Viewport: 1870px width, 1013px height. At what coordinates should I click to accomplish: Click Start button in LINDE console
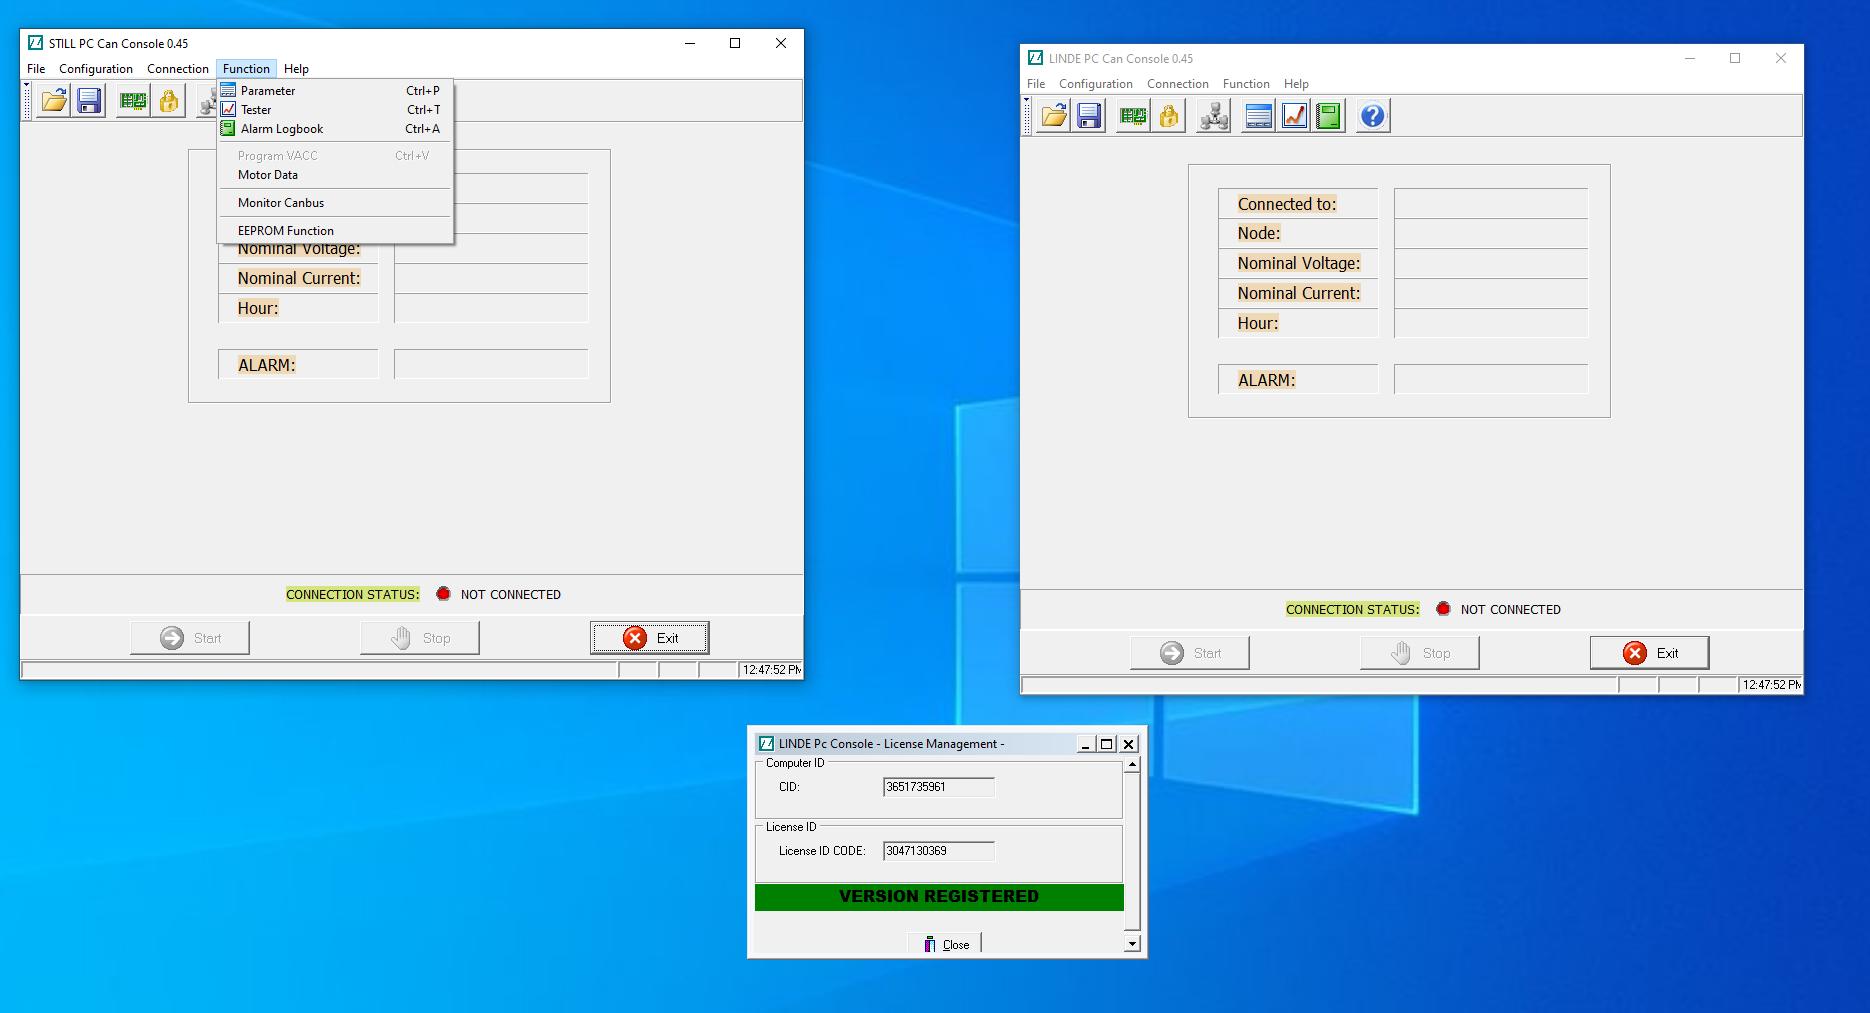[1190, 653]
